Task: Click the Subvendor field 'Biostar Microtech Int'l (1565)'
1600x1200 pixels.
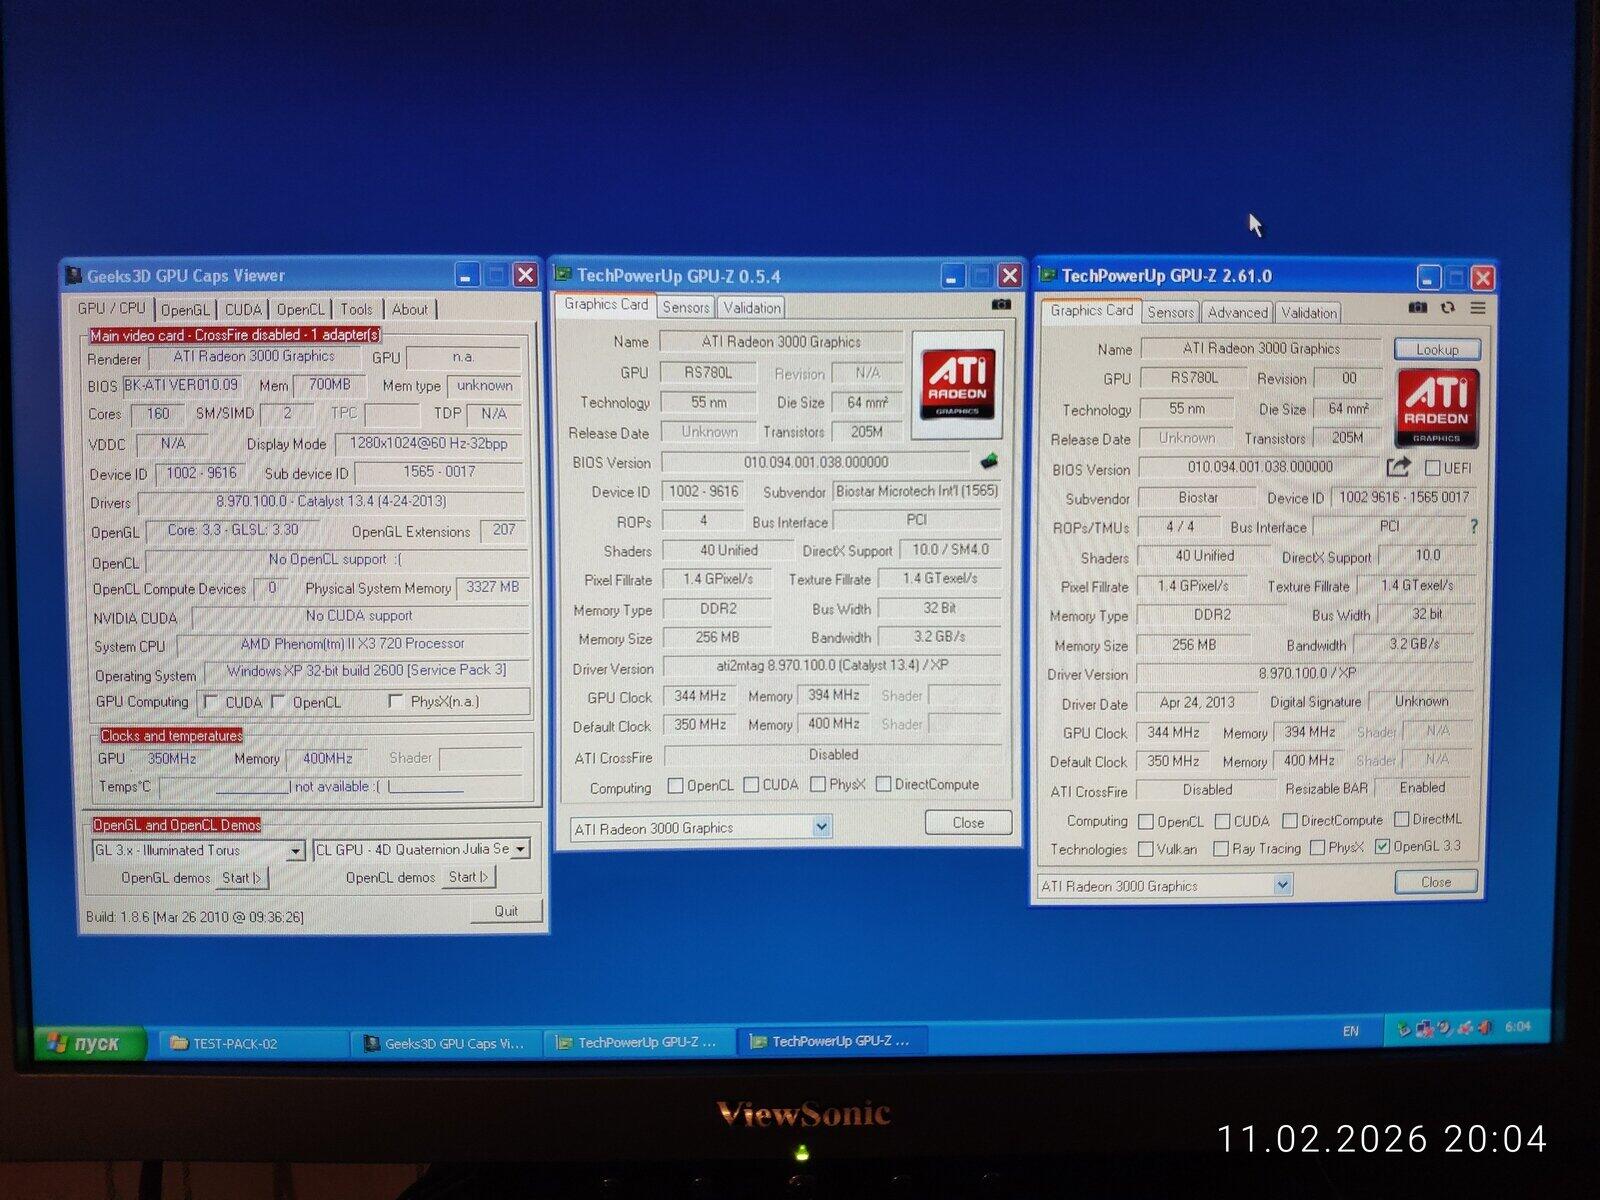Action: pos(916,491)
